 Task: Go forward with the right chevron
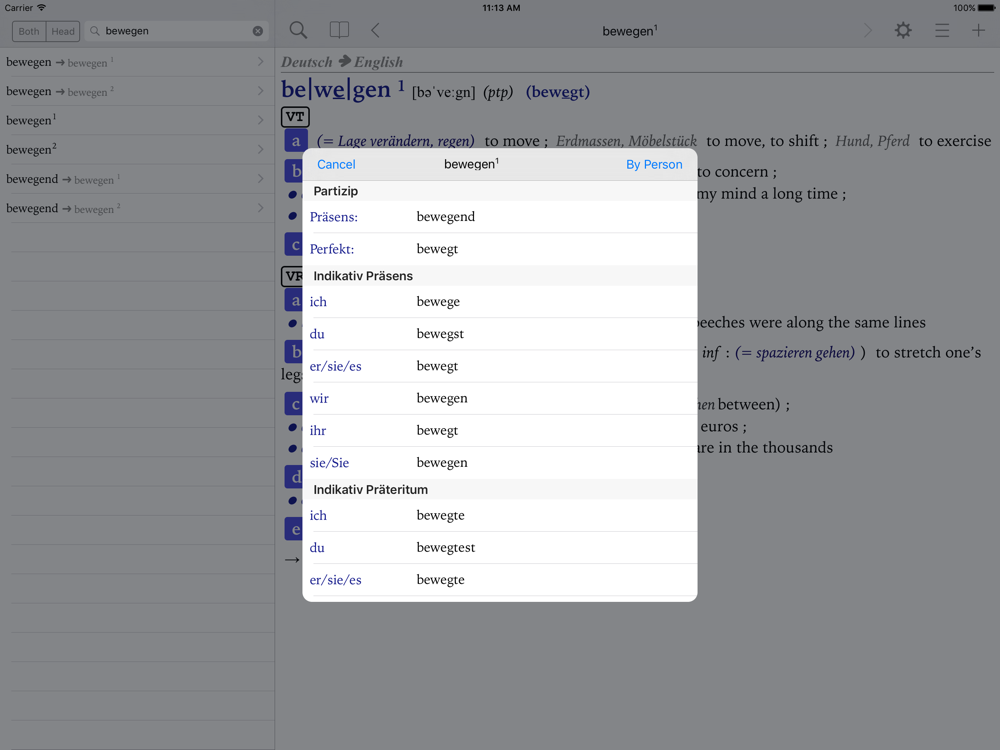[867, 30]
